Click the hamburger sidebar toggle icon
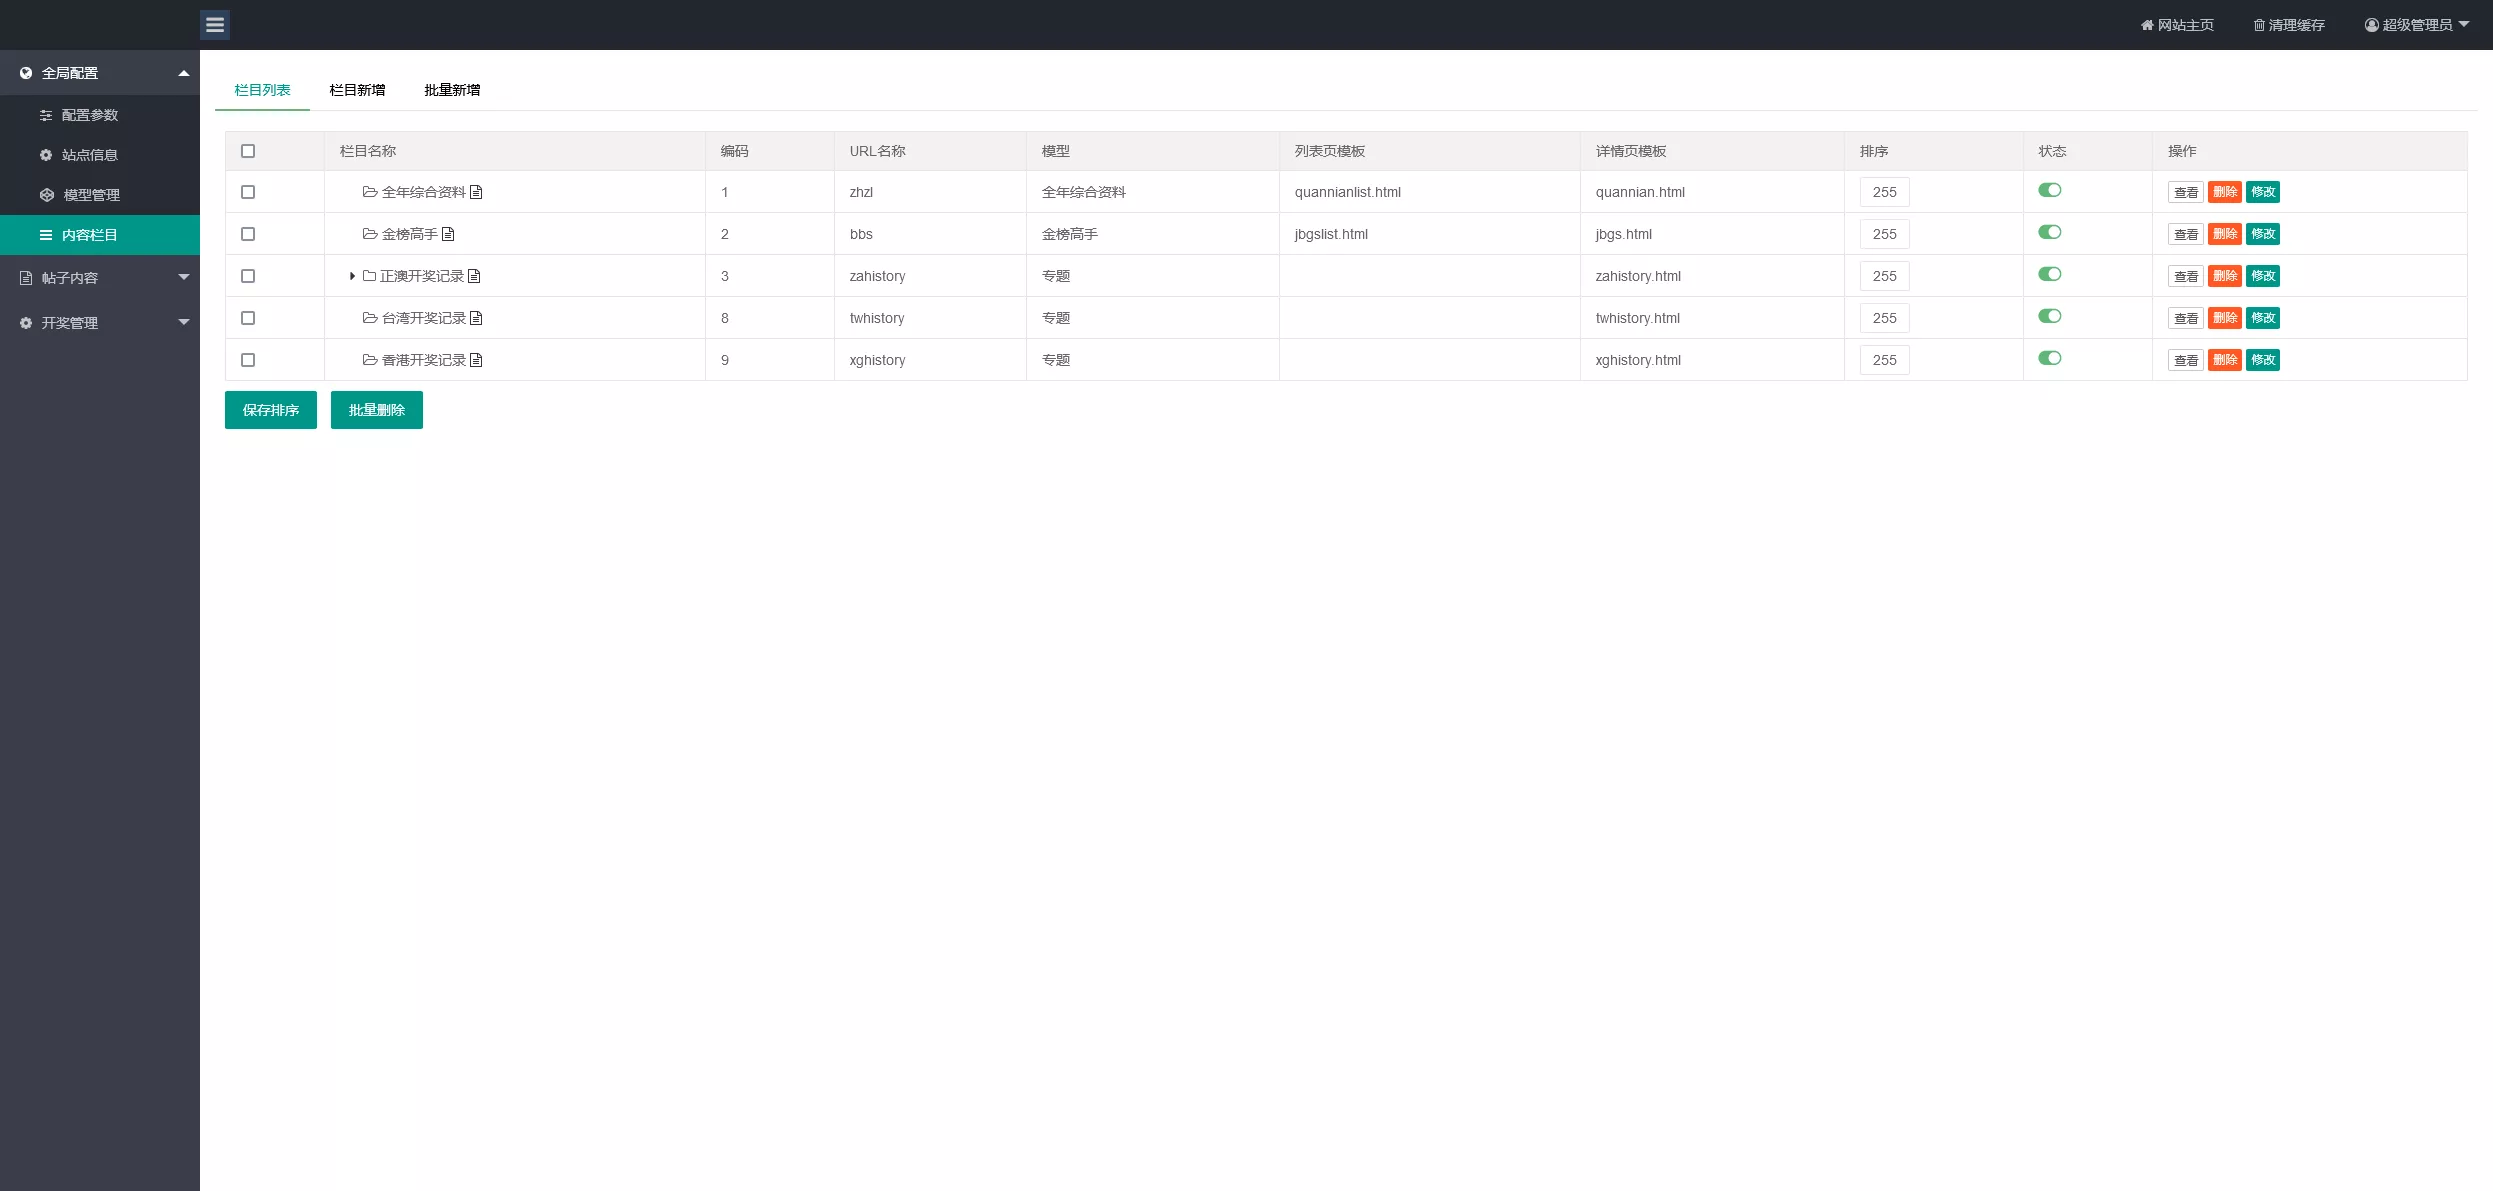The image size is (2493, 1191). click(214, 25)
